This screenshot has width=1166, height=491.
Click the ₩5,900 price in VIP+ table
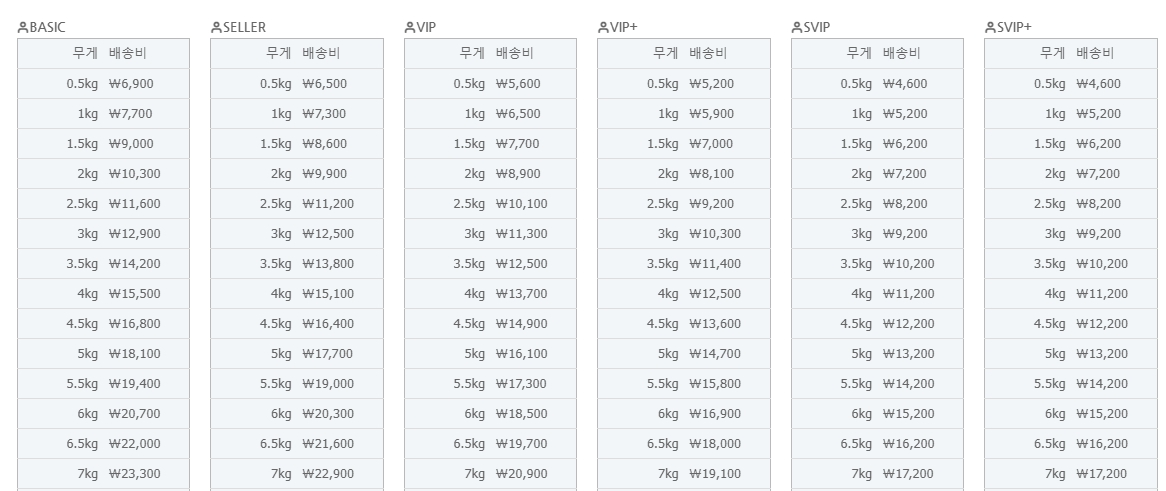click(x=712, y=114)
